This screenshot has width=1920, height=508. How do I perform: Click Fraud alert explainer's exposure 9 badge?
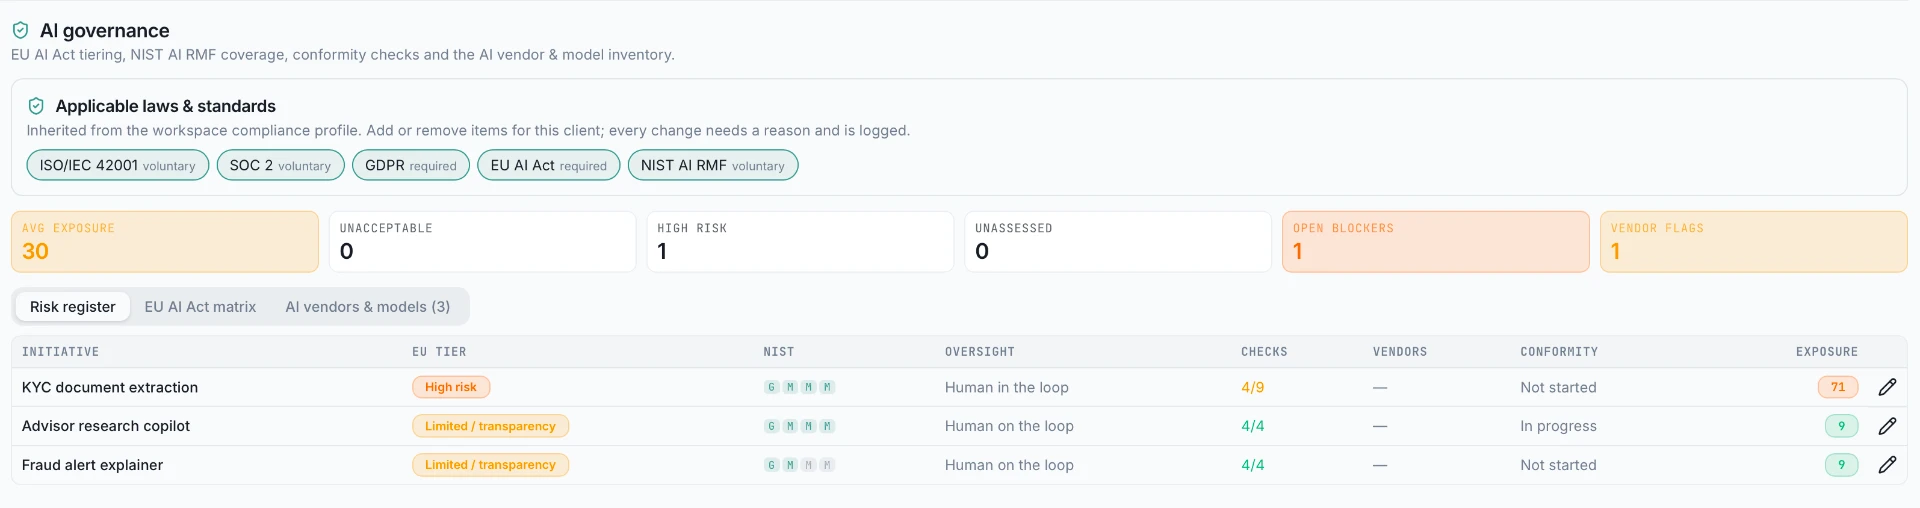1841,465
